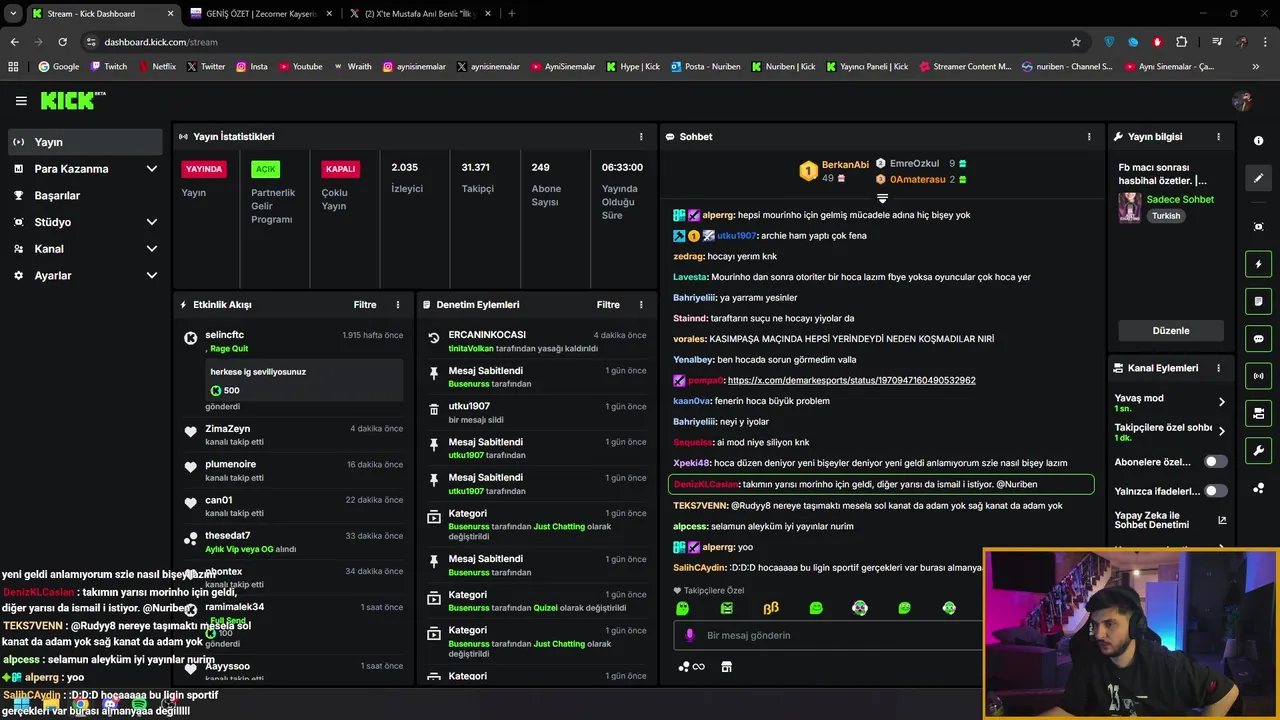Toggle Abonelere özel chat switch
The image size is (1280, 720).
pos(1215,462)
